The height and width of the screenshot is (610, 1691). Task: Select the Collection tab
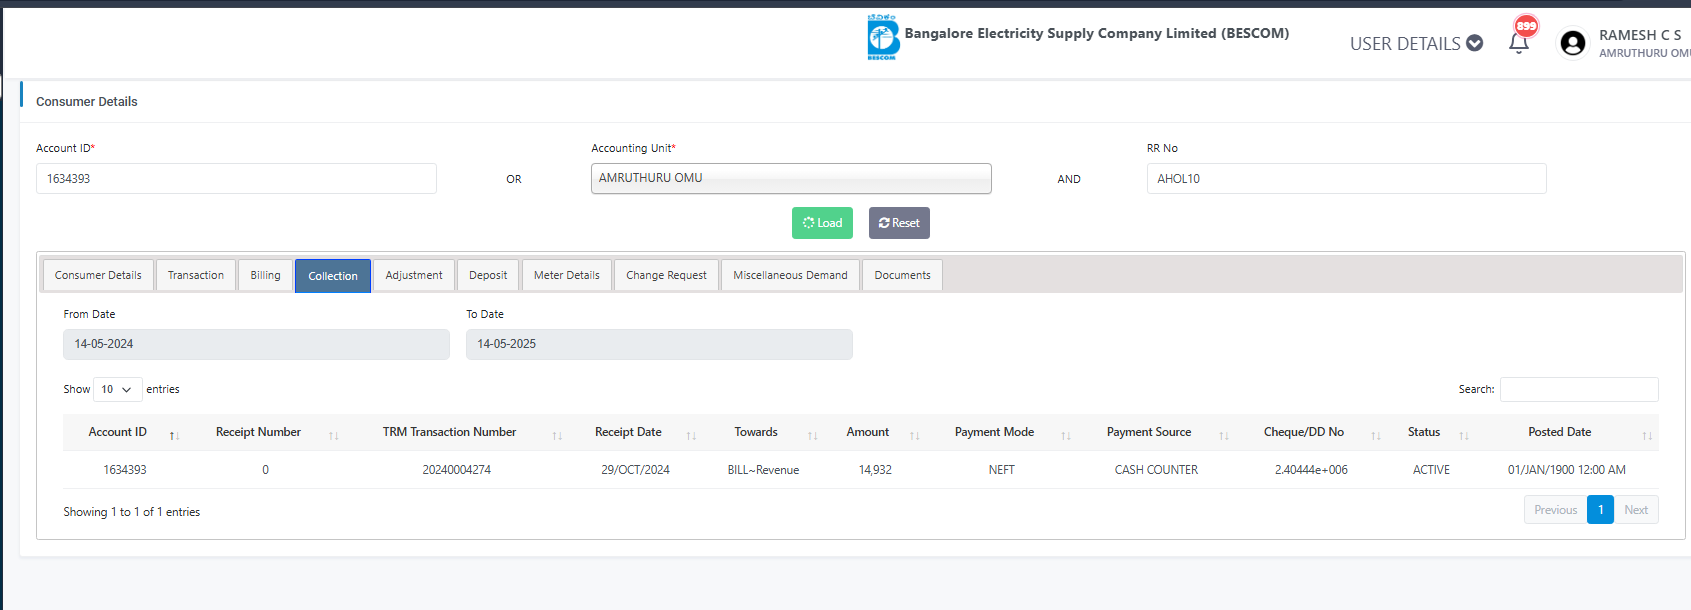333,276
